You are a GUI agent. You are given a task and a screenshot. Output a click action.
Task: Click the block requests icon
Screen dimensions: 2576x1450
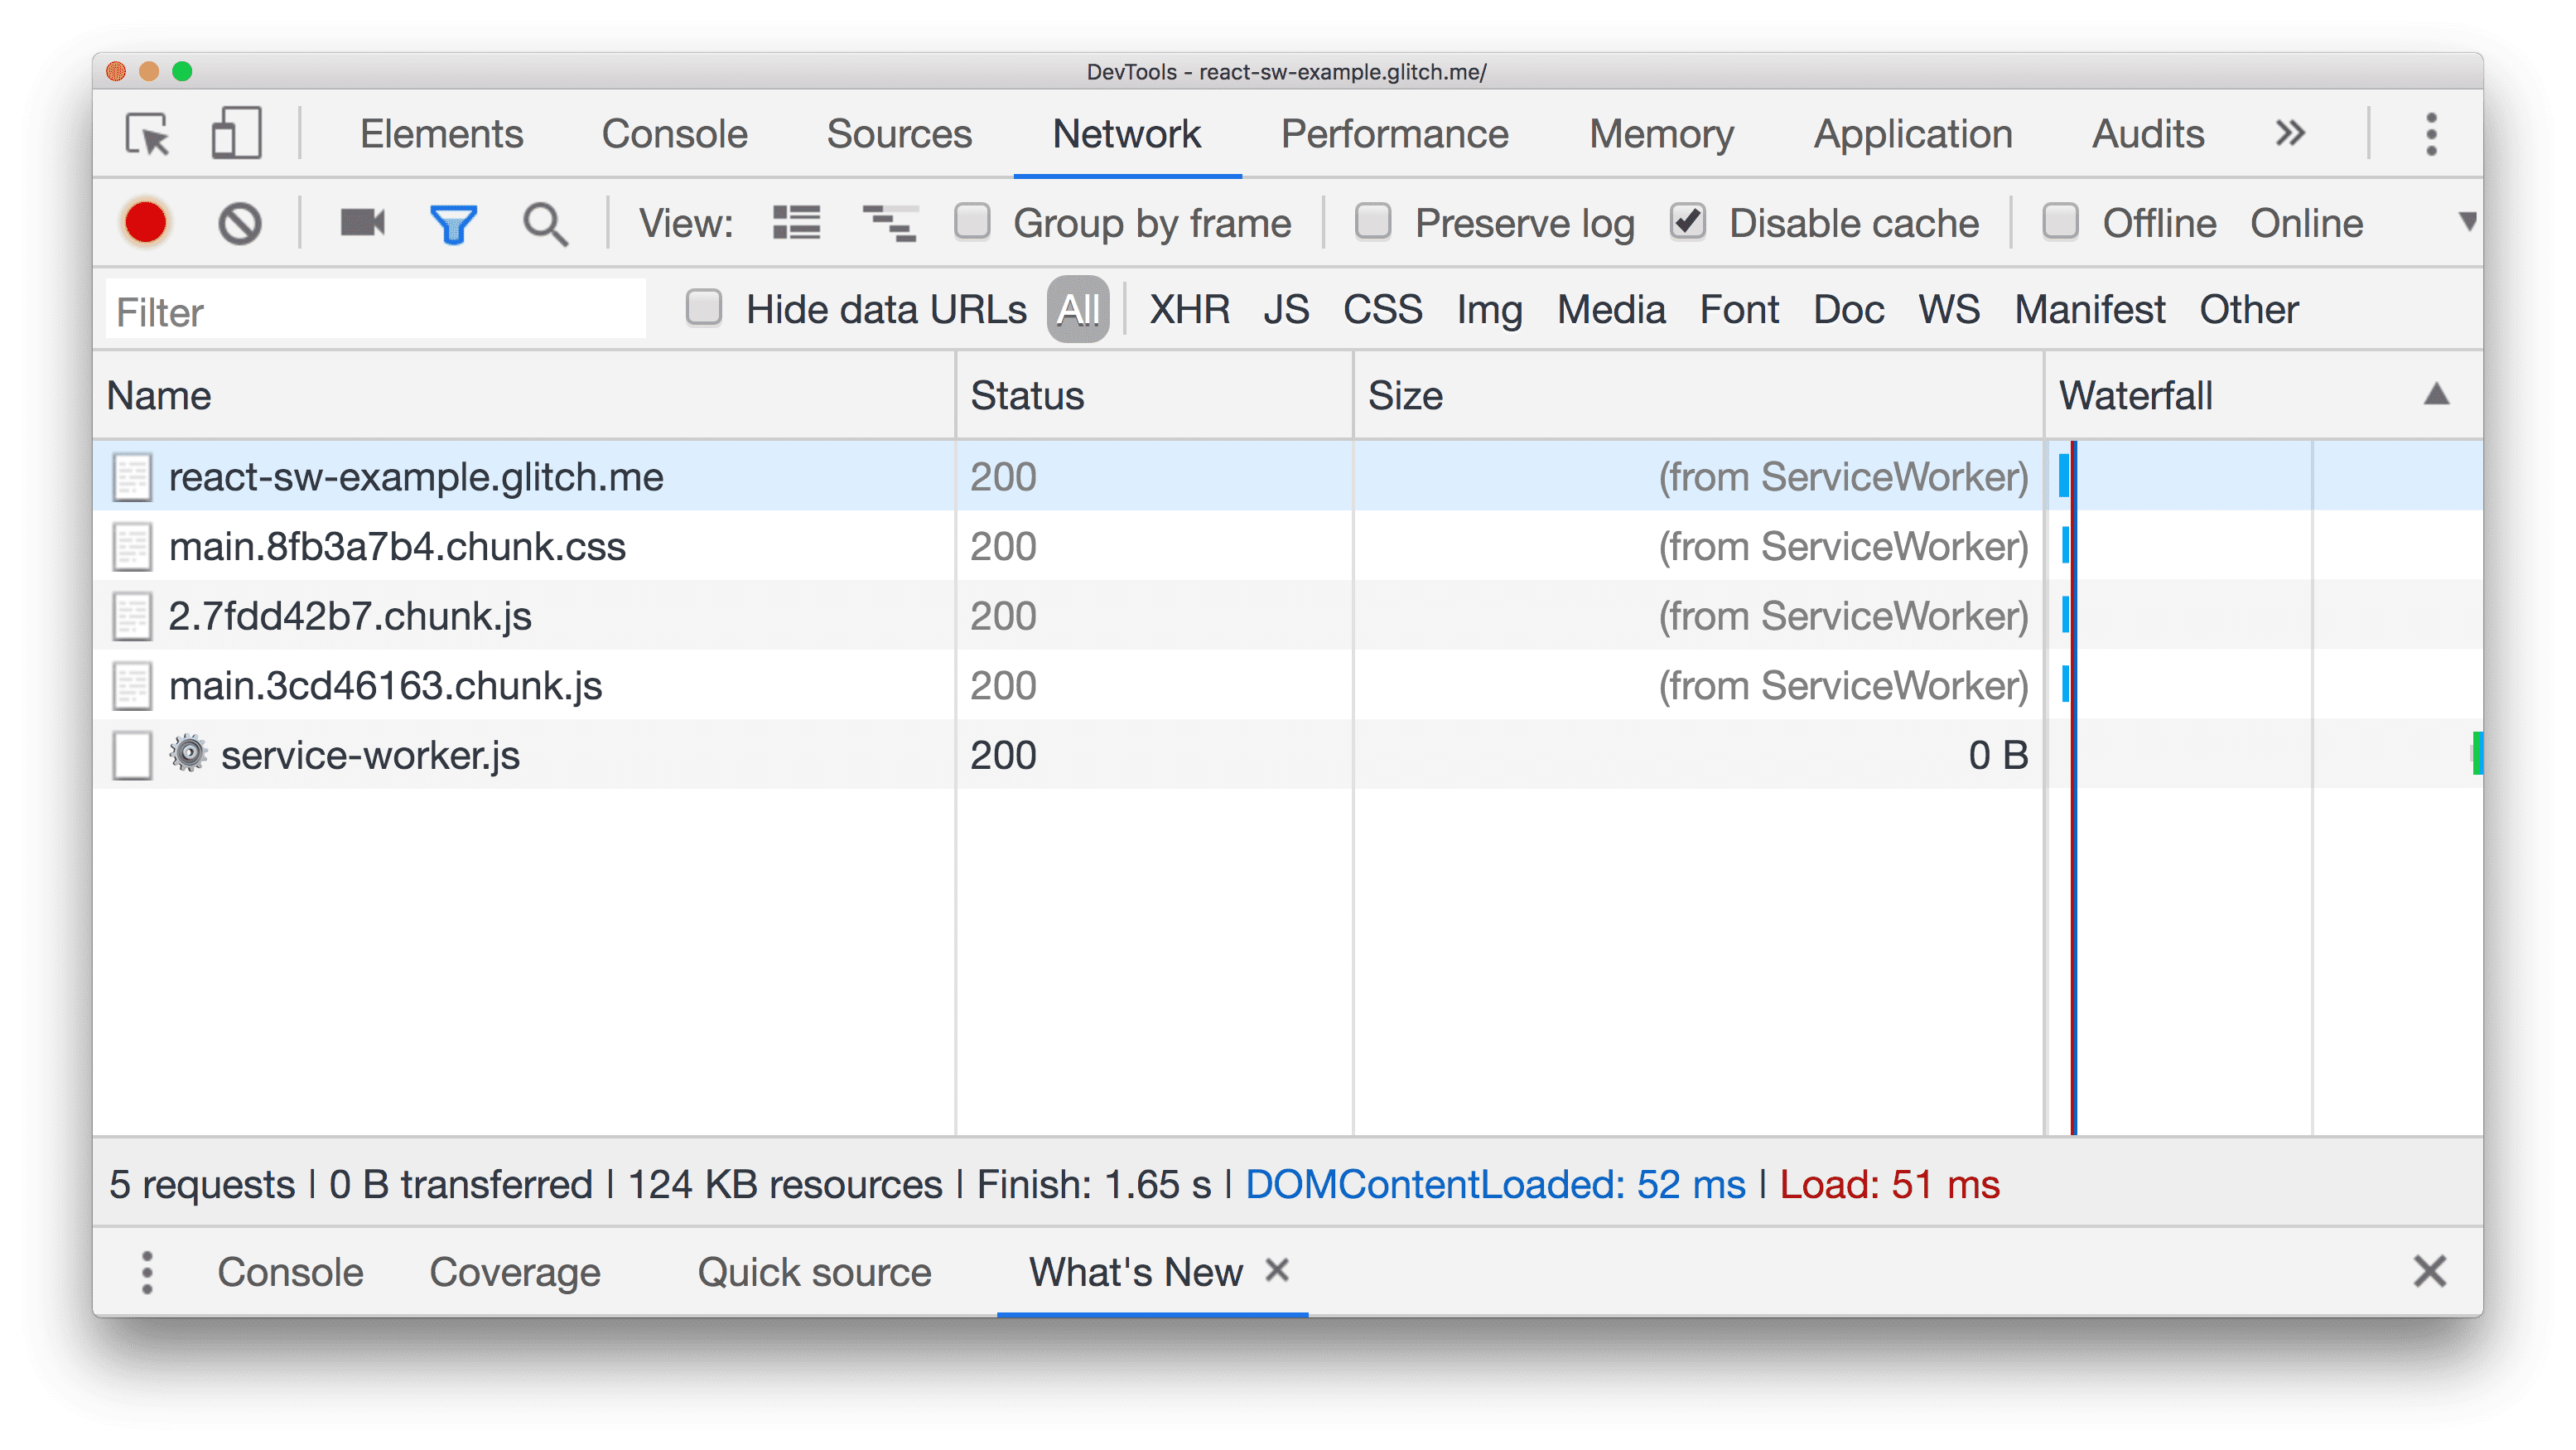239,221
